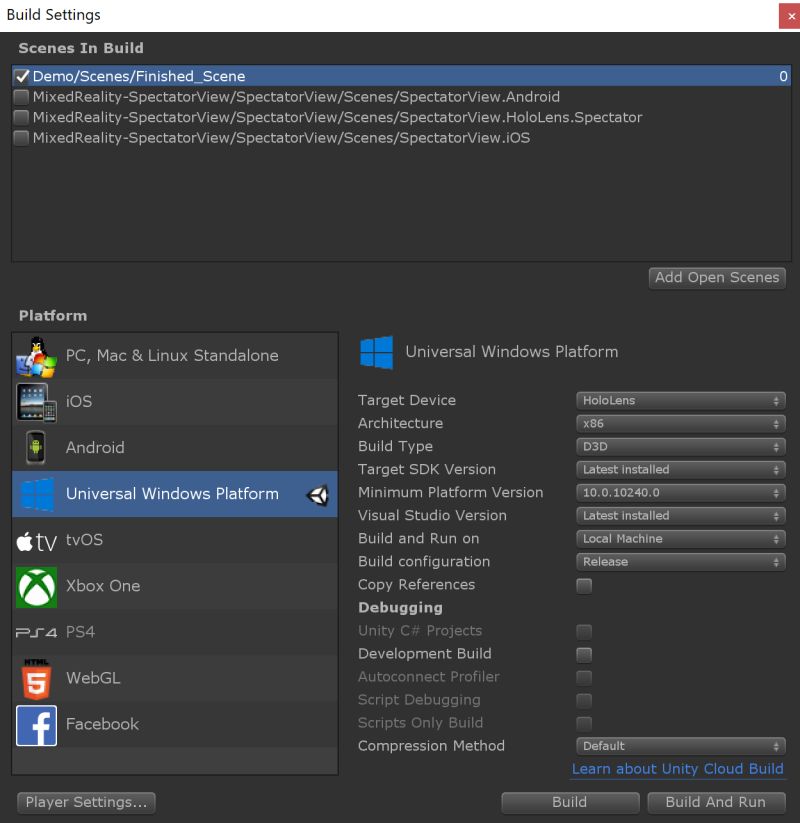
Task: Click the Facebook platform icon
Action: [x=36, y=723]
